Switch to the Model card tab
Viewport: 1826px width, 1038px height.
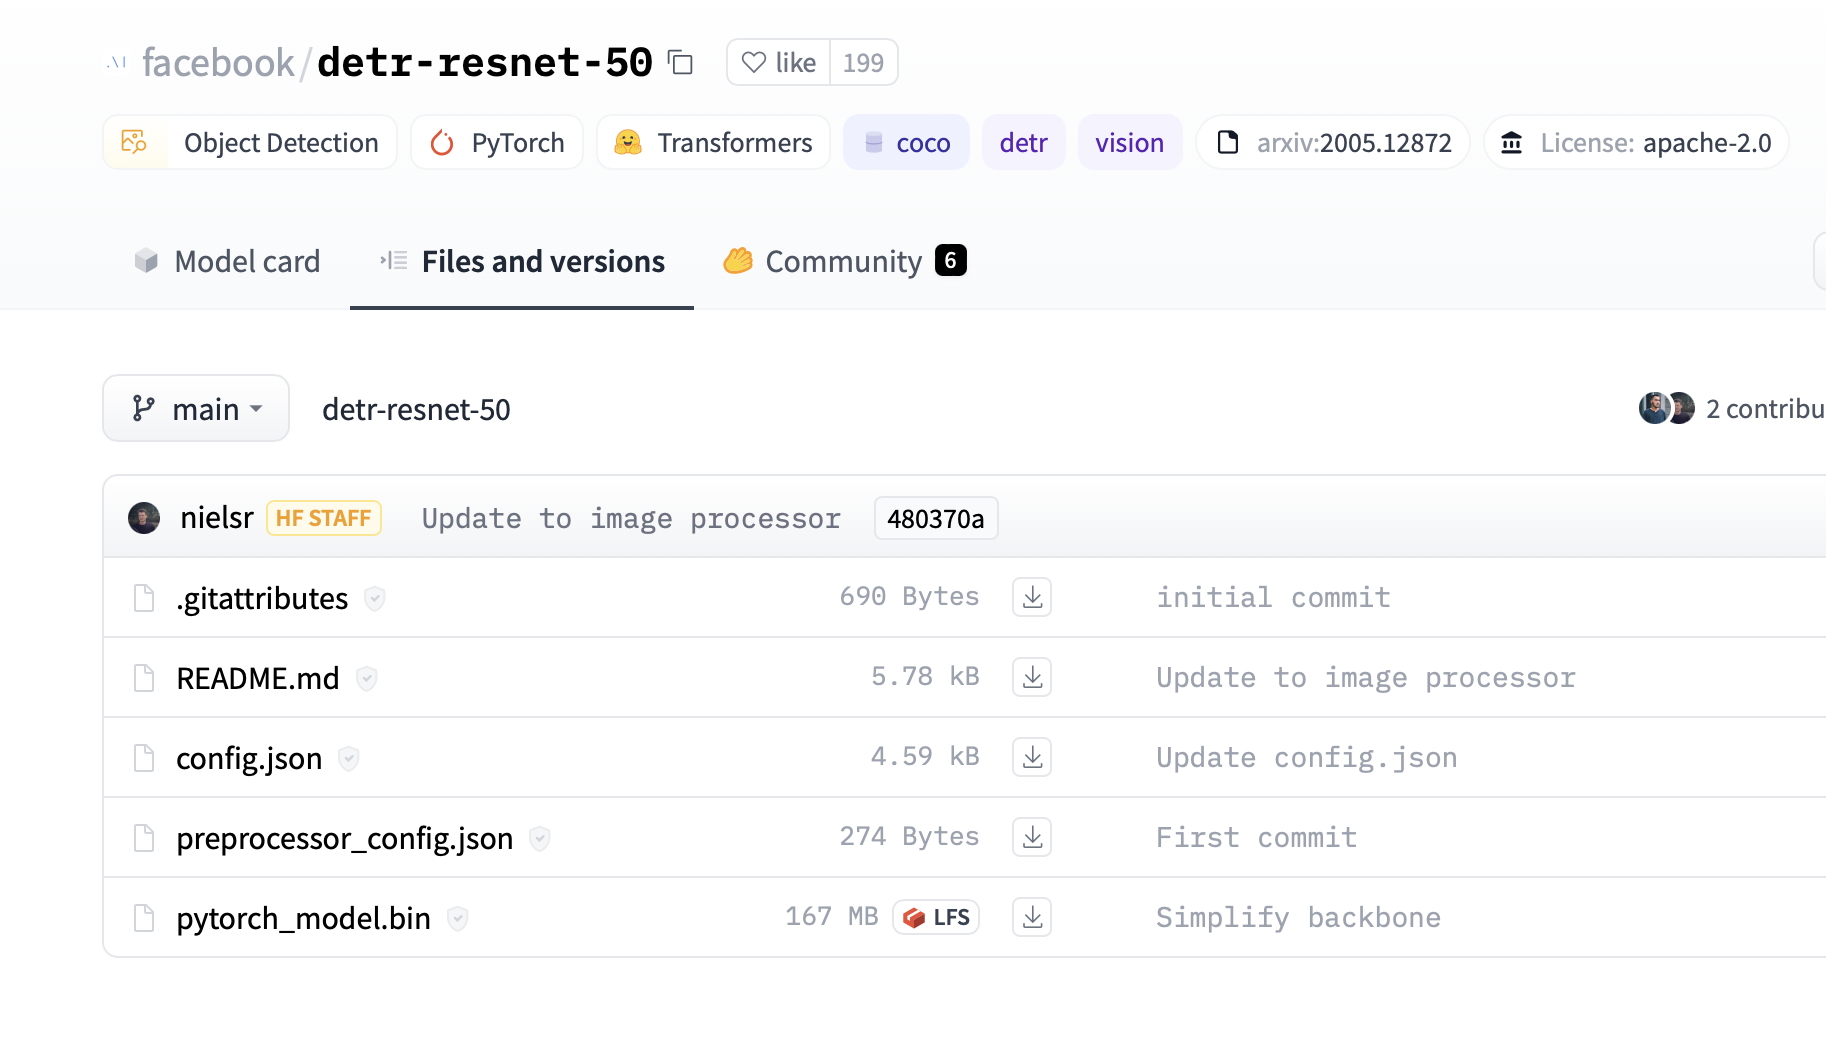[x=227, y=261]
